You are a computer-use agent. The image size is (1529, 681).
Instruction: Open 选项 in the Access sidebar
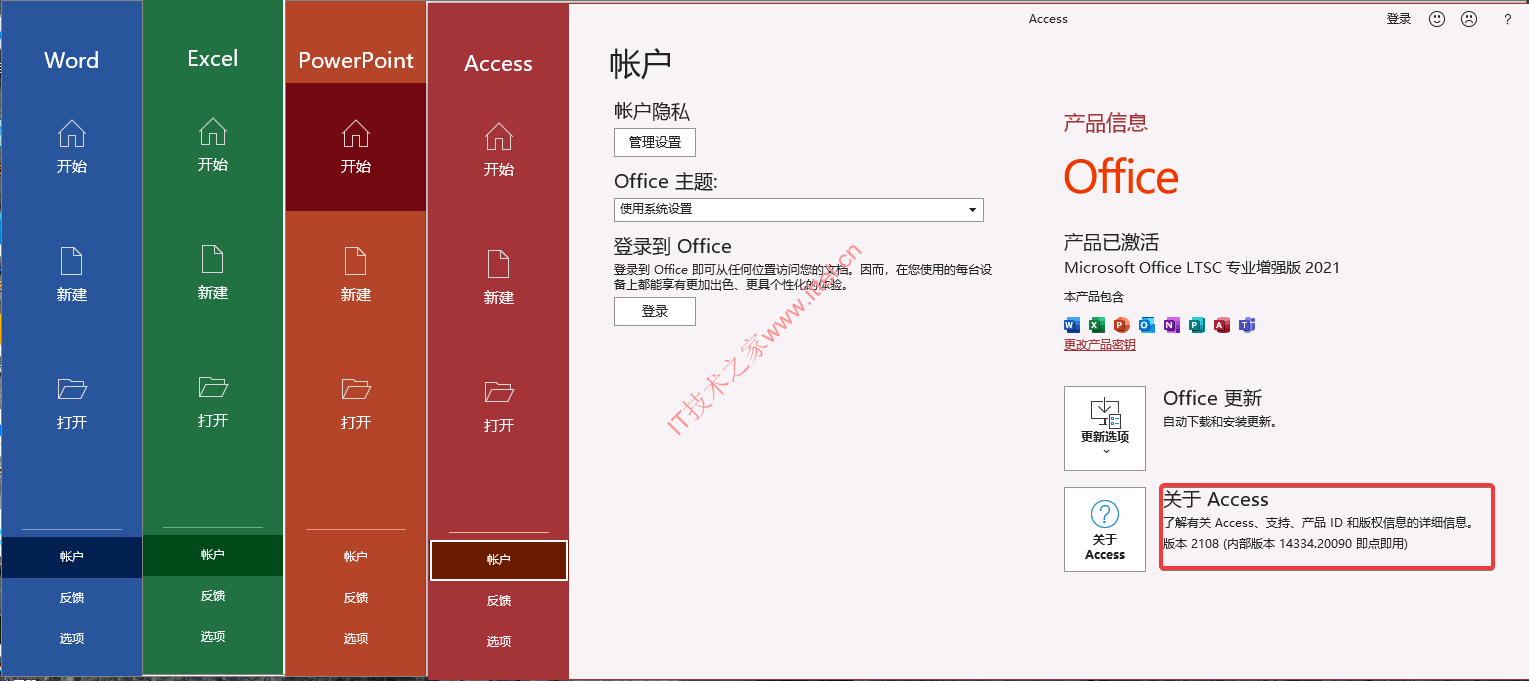[x=499, y=642]
